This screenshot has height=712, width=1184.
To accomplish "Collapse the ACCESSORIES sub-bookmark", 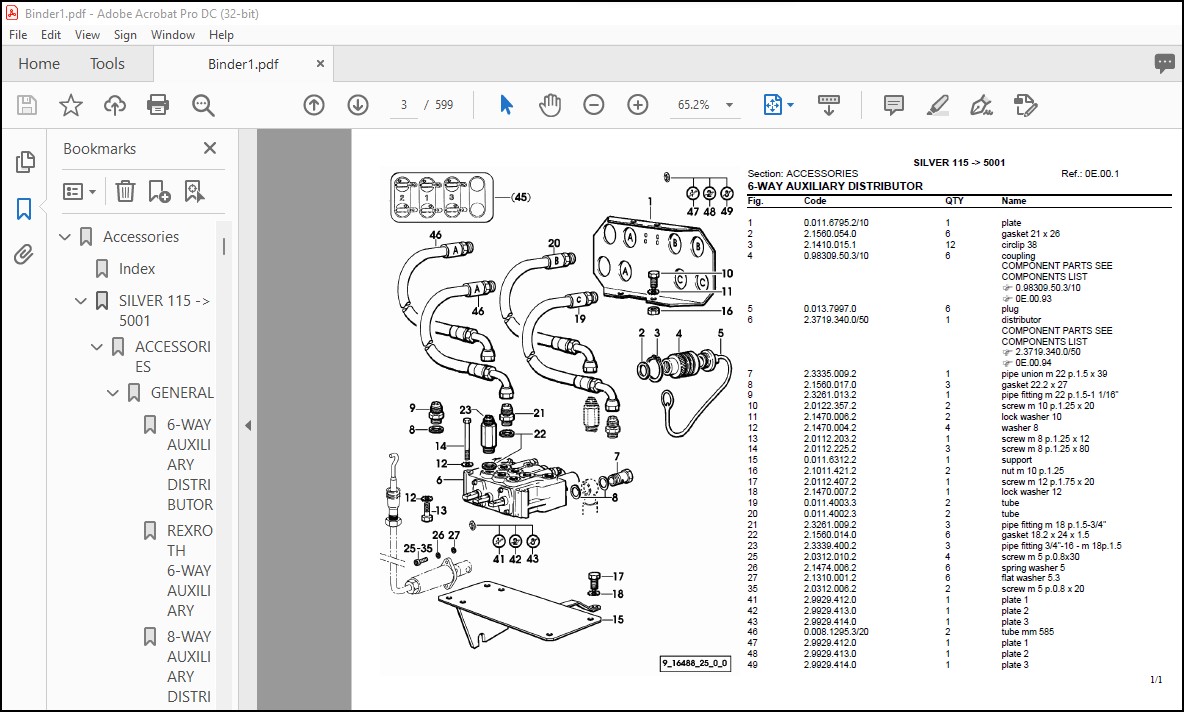I will click(x=97, y=347).
